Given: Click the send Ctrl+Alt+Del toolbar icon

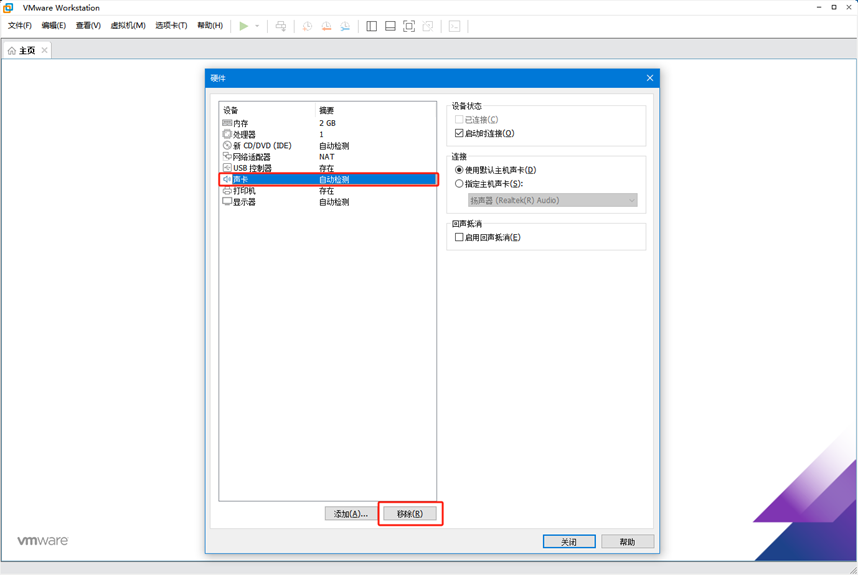Looking at the screenshot, I should click(281, 26).
